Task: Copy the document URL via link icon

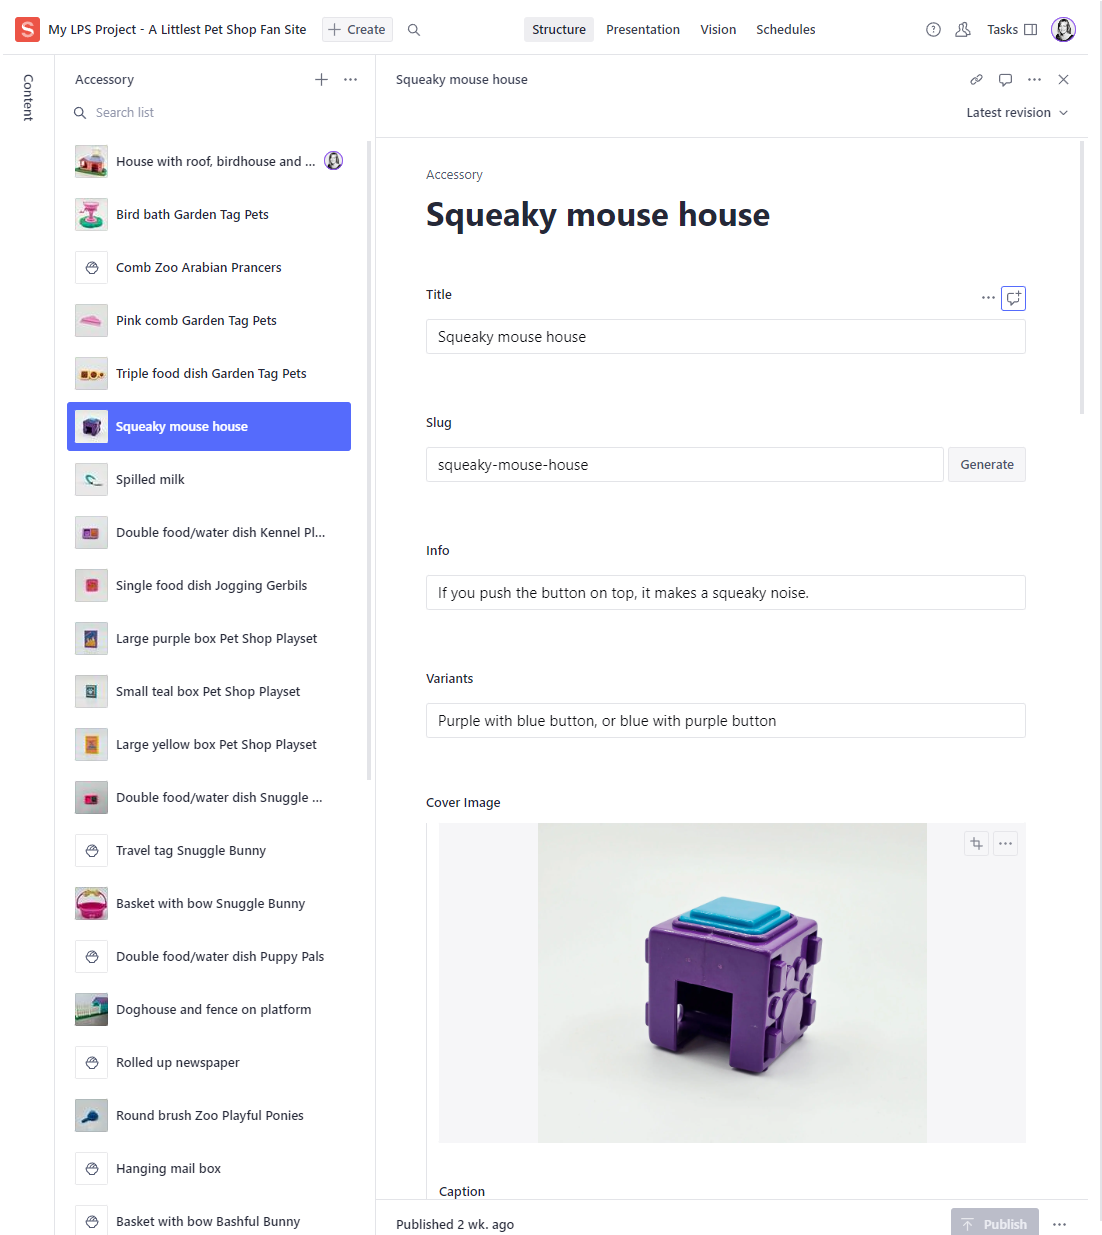Action: 976,79
